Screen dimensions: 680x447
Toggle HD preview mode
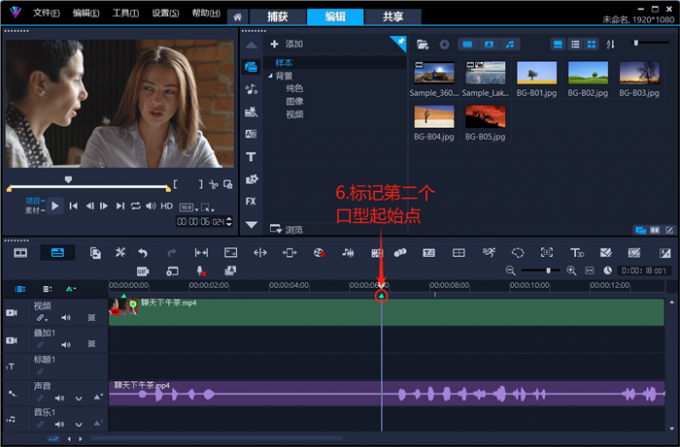click(x=167, y=206)
